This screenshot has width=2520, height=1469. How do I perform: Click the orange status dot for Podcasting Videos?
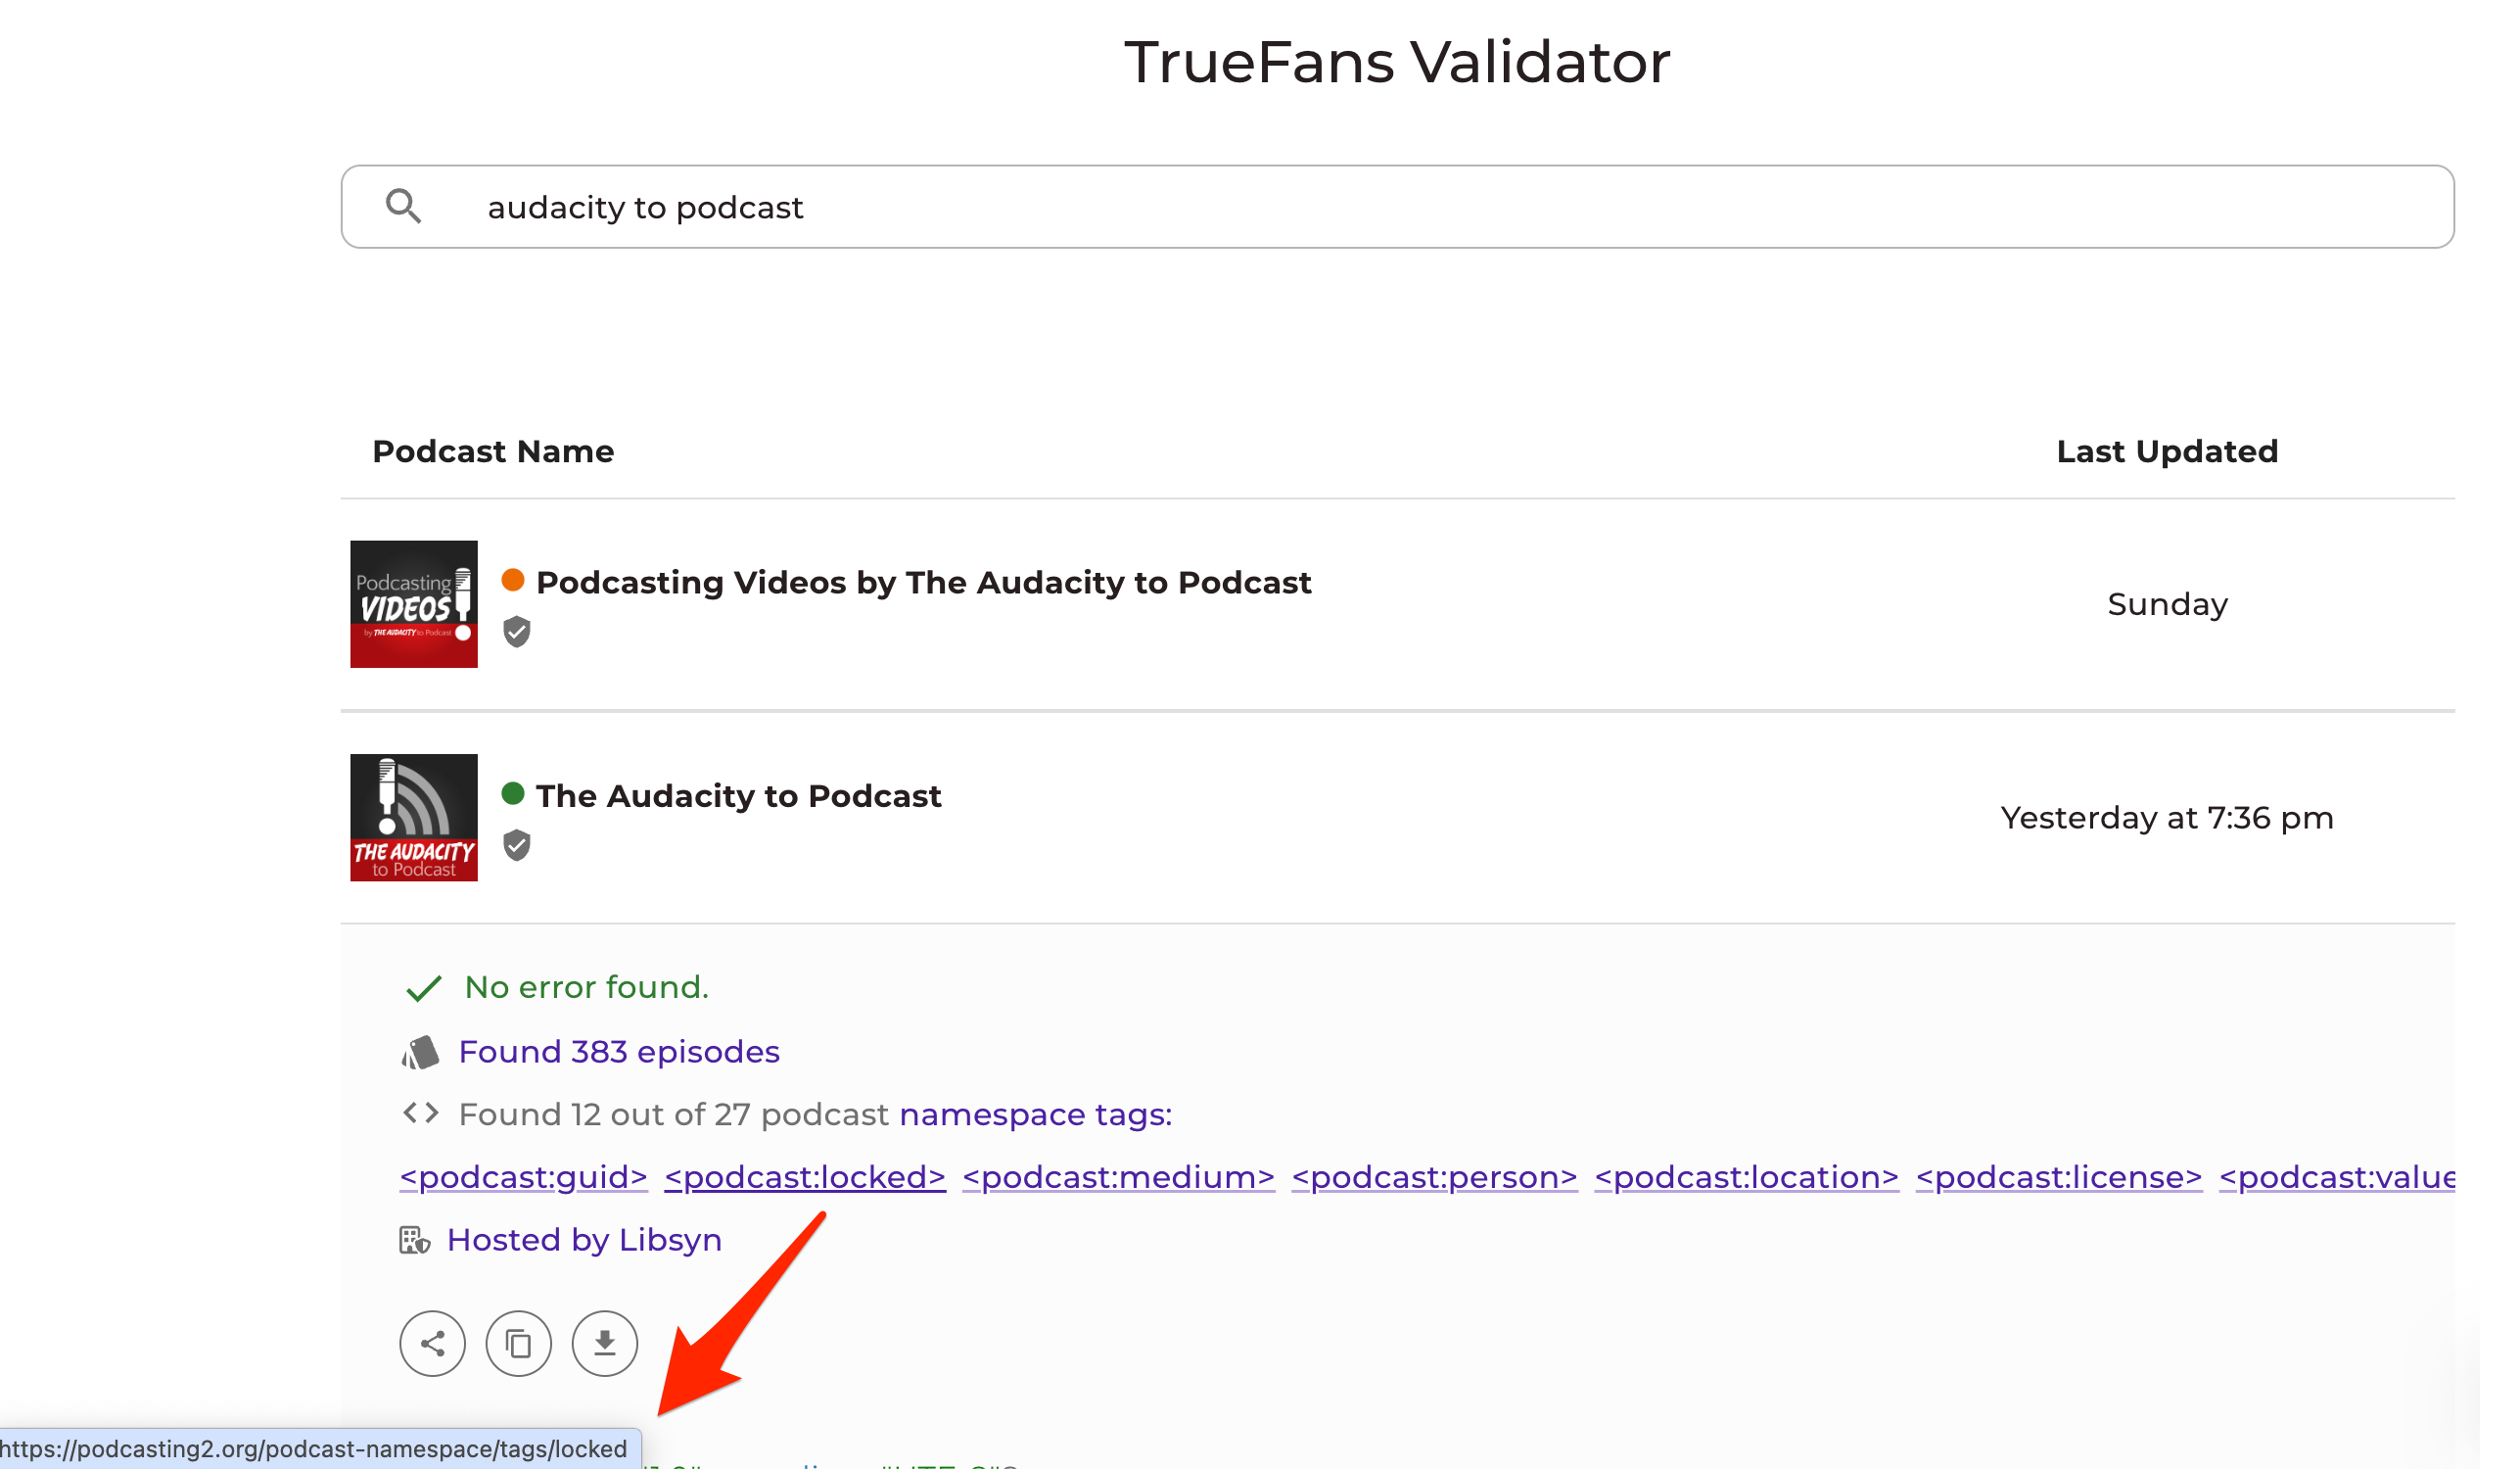click(513, 580)
